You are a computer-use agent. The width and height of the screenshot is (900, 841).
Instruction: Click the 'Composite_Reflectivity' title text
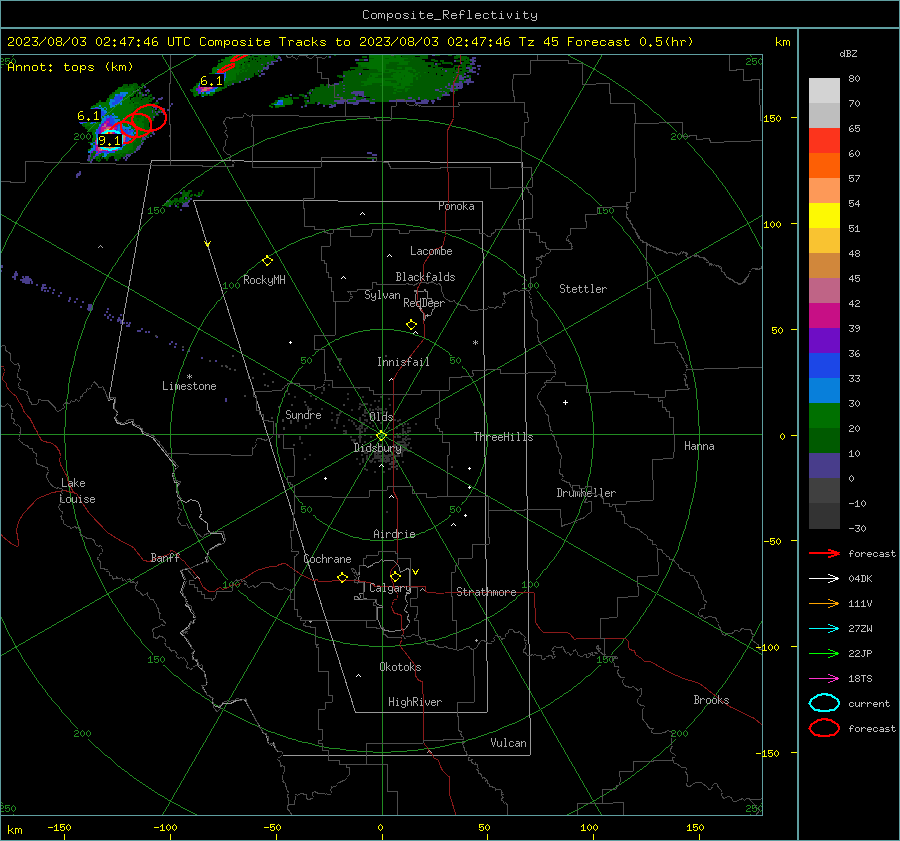pos(450,15)
